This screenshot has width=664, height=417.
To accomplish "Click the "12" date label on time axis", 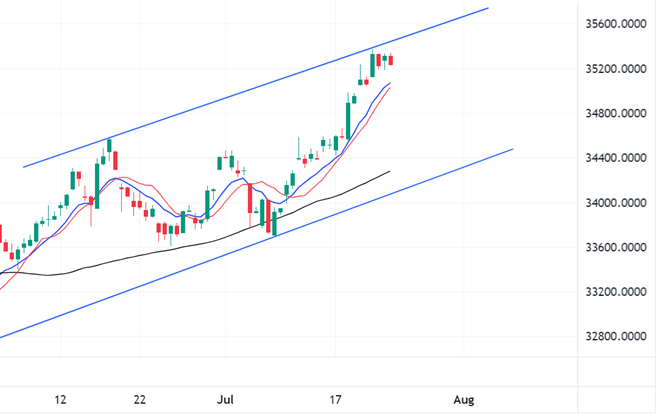I will pos(61,400).
